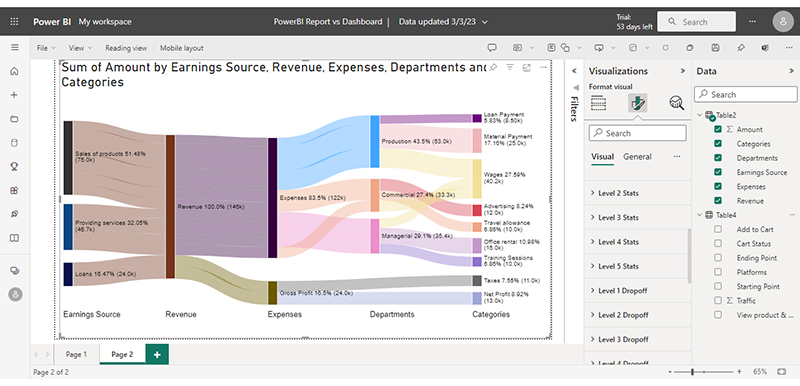Image resolution: width=800 pixels, height=386 pixels.
Task: Go to Home in left sidebar
Action: click(x=14, y=71)
